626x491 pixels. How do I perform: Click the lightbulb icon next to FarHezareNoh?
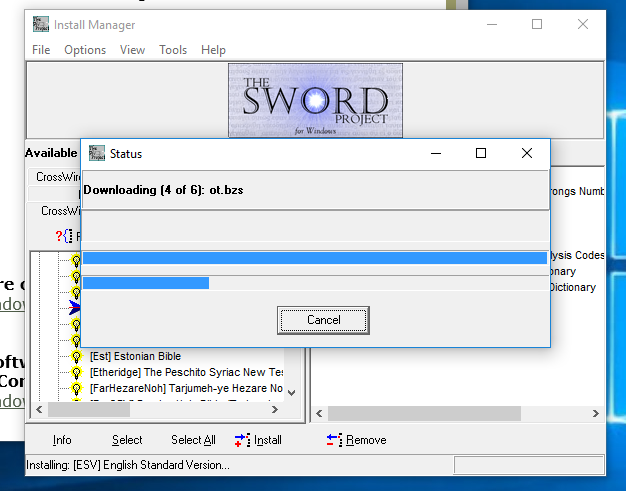pos(76,388)
